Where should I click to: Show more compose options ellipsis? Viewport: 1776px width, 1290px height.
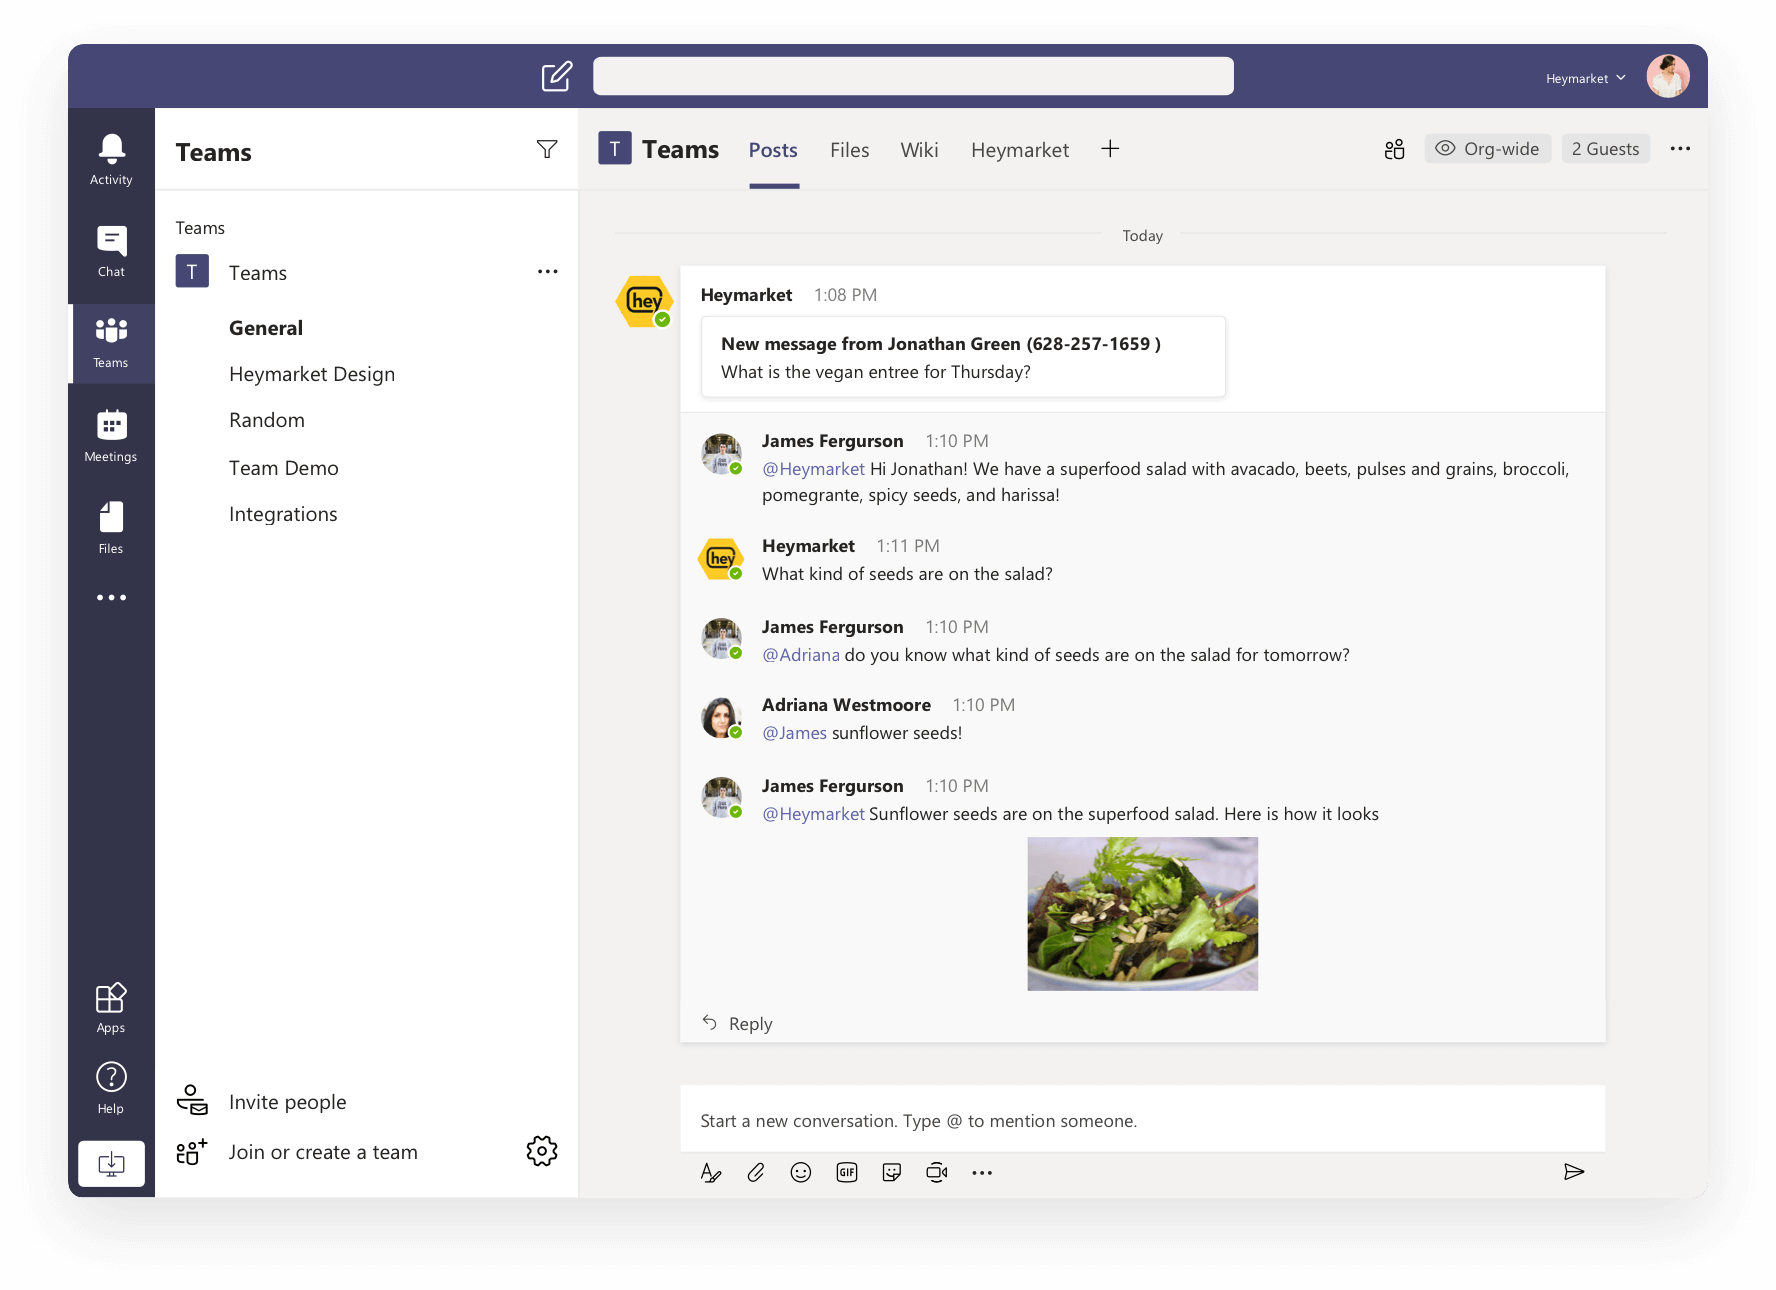(x=982, y=1172)
